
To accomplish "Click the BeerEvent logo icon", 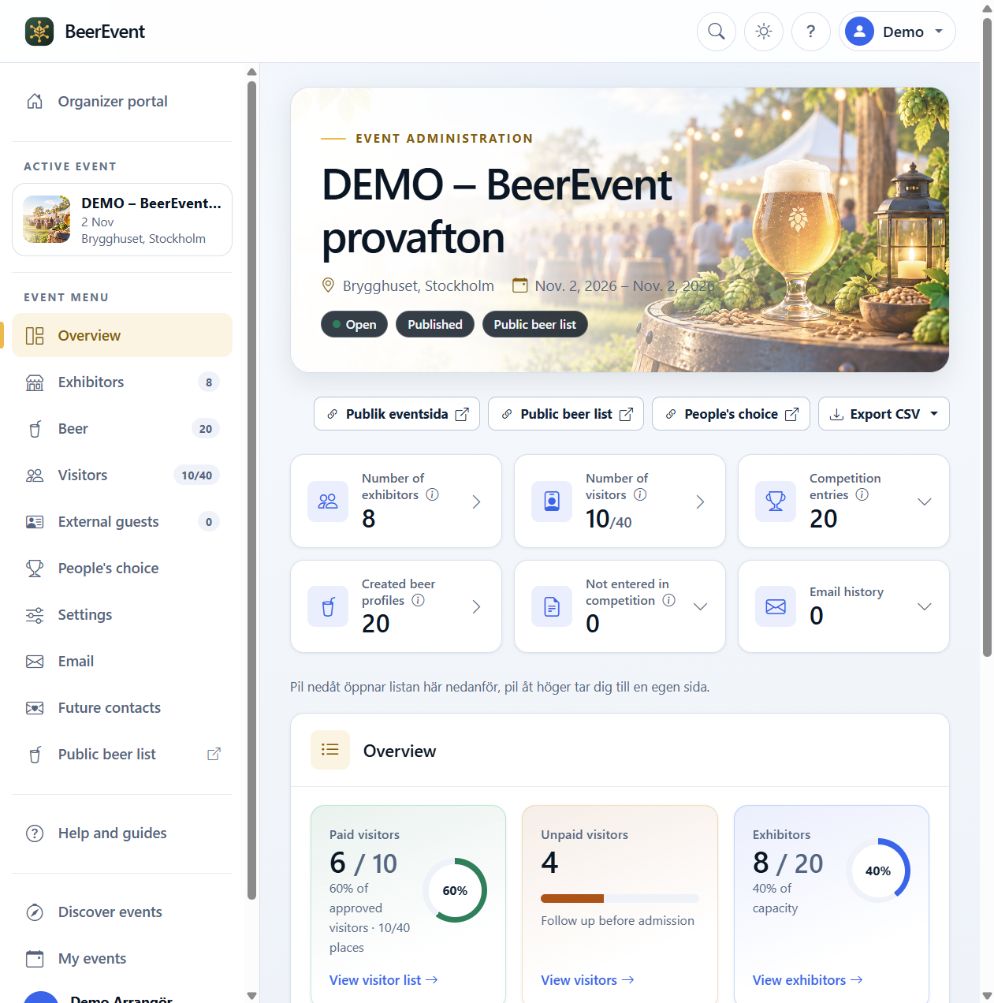I will (39, 31).
